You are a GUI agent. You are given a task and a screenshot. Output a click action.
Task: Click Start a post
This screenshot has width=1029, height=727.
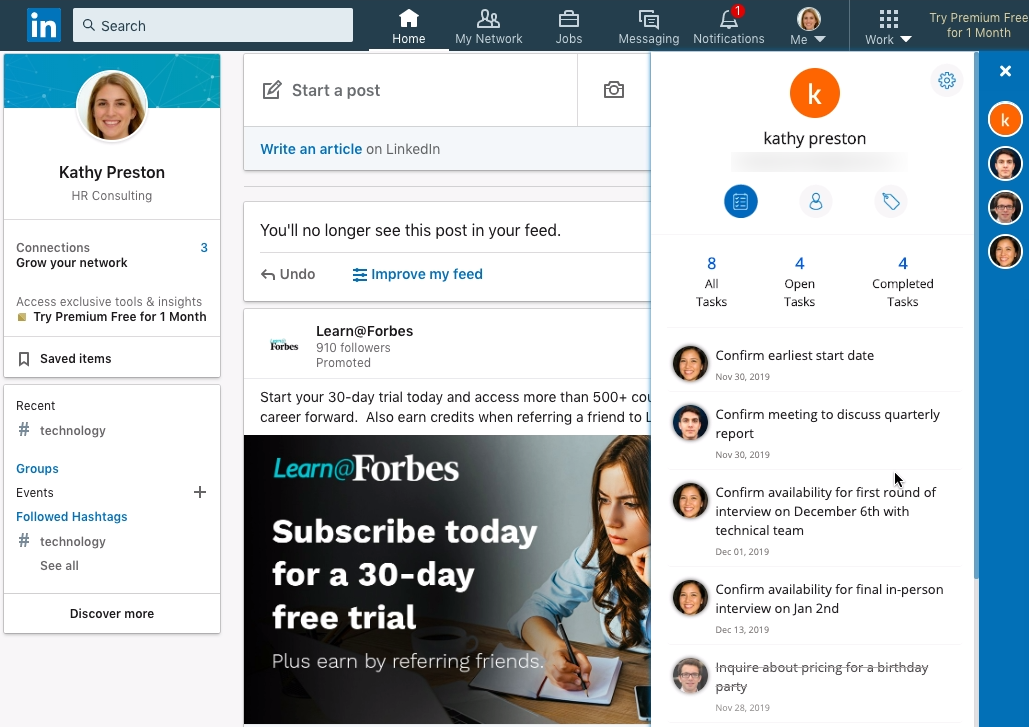click(x=410, y=90)
